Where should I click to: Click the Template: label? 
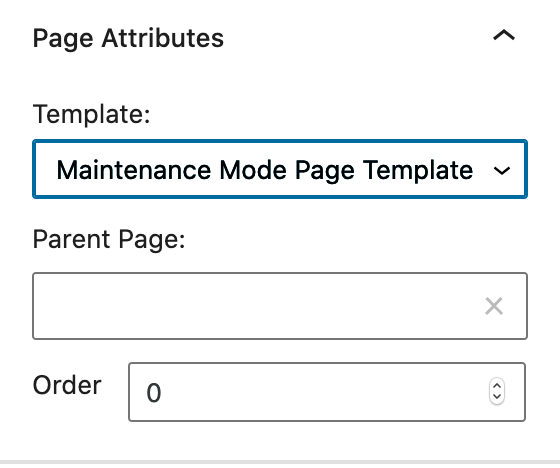[x=91, y=114]
